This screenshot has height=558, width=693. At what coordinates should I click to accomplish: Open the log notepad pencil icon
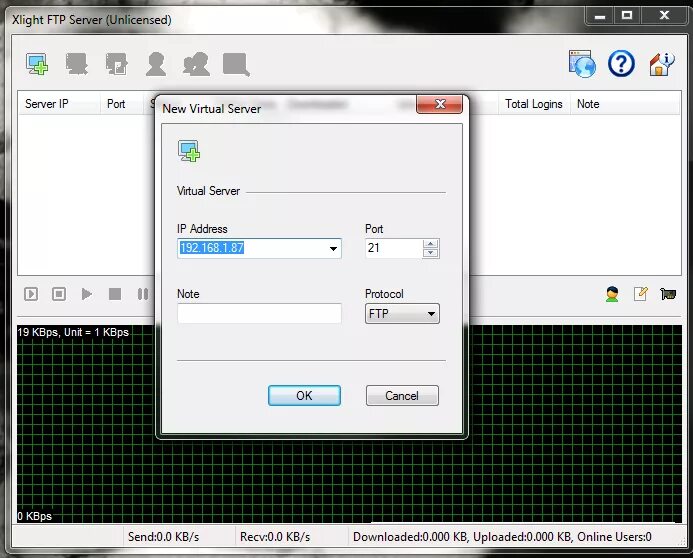click(640, 293)
